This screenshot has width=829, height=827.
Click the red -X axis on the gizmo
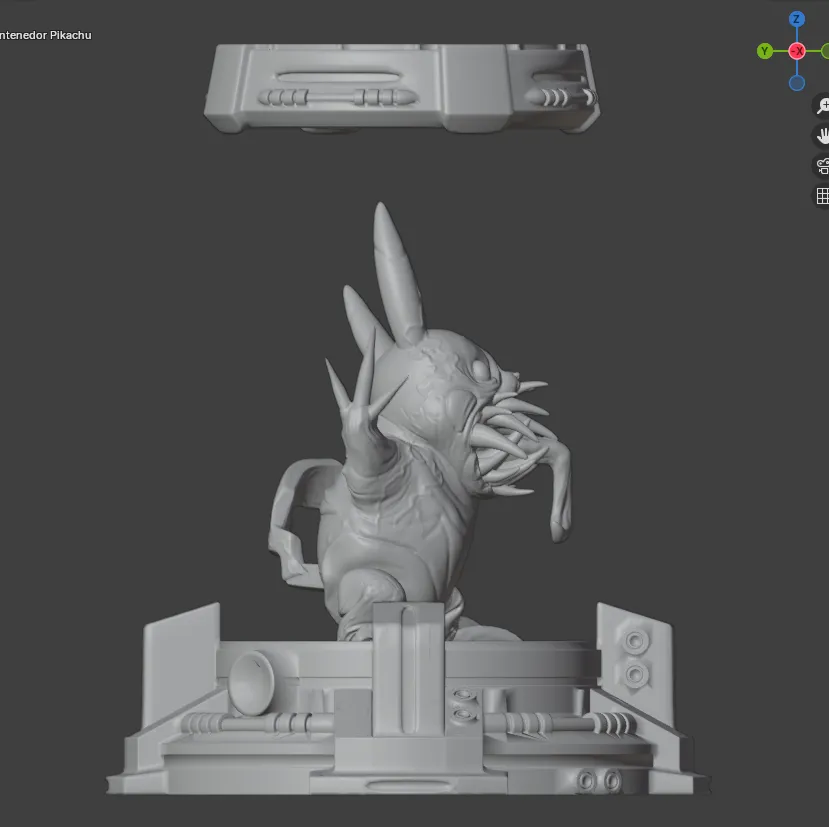pos(797,51)
